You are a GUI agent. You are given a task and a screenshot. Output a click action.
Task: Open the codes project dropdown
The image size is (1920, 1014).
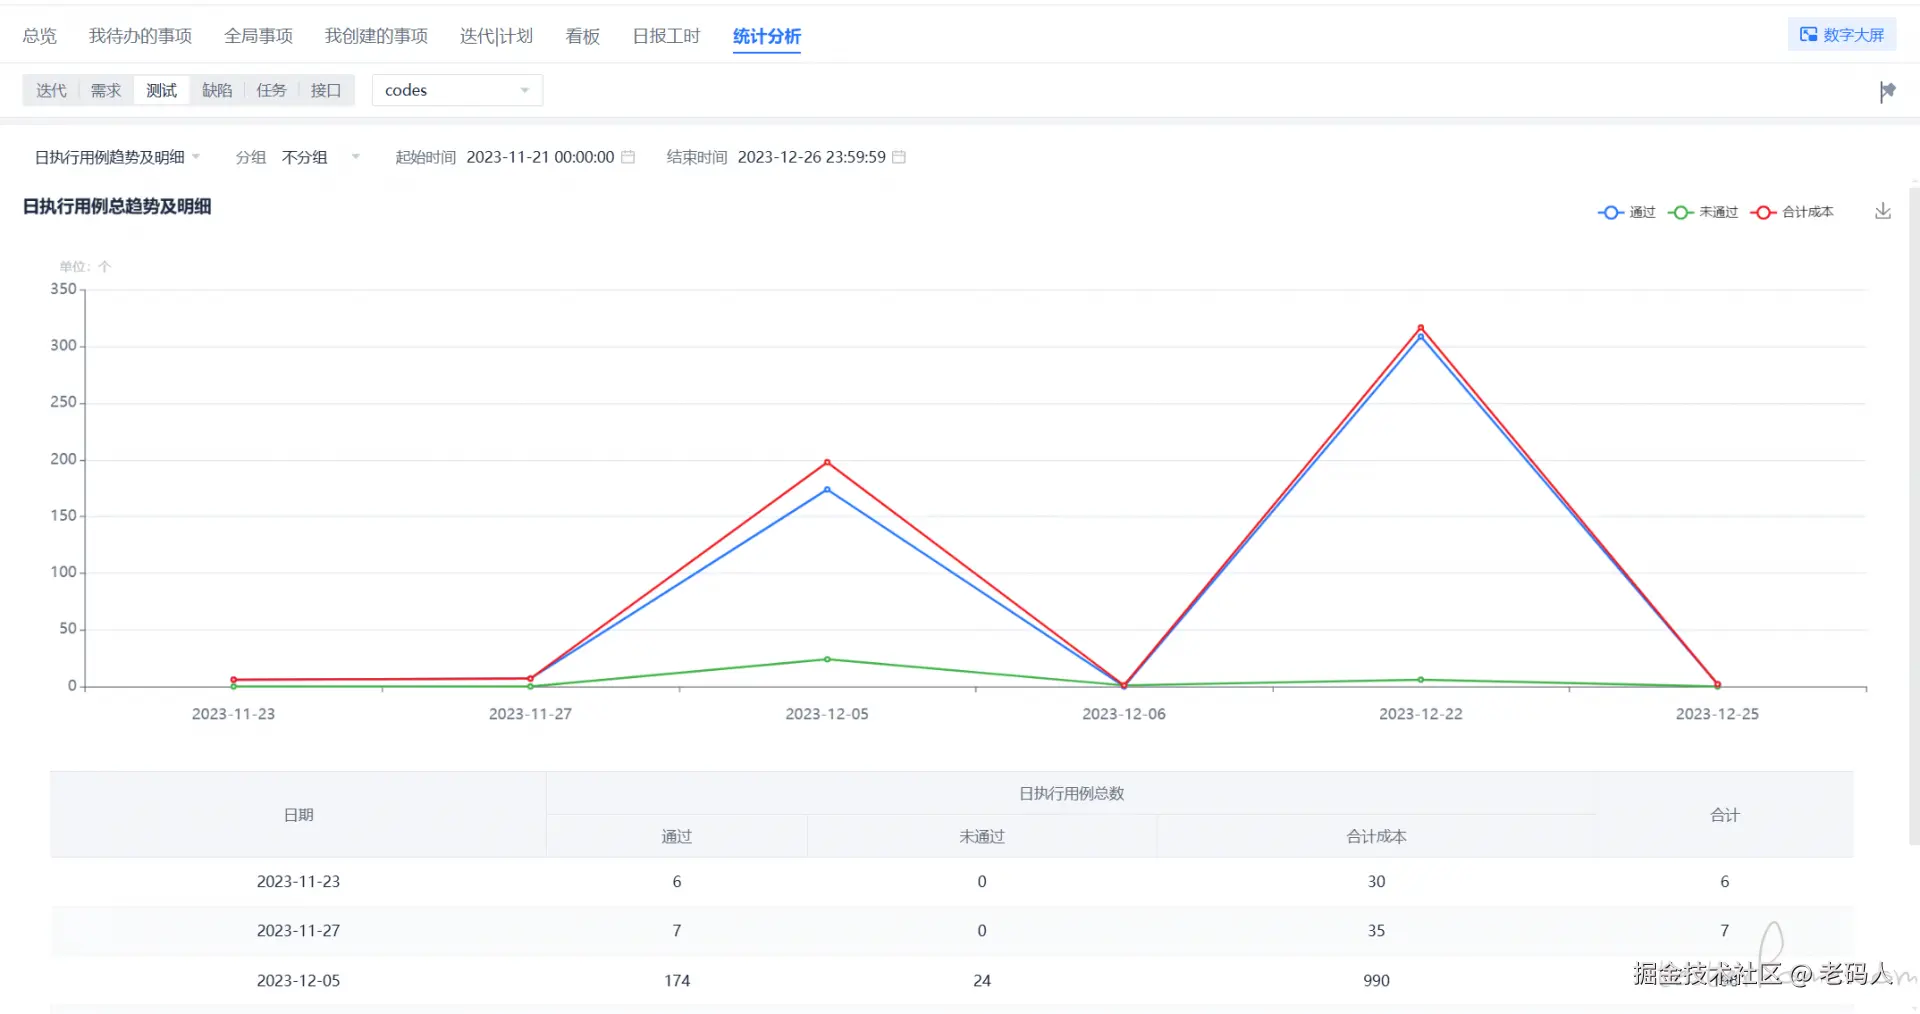[x=457, y=90]
